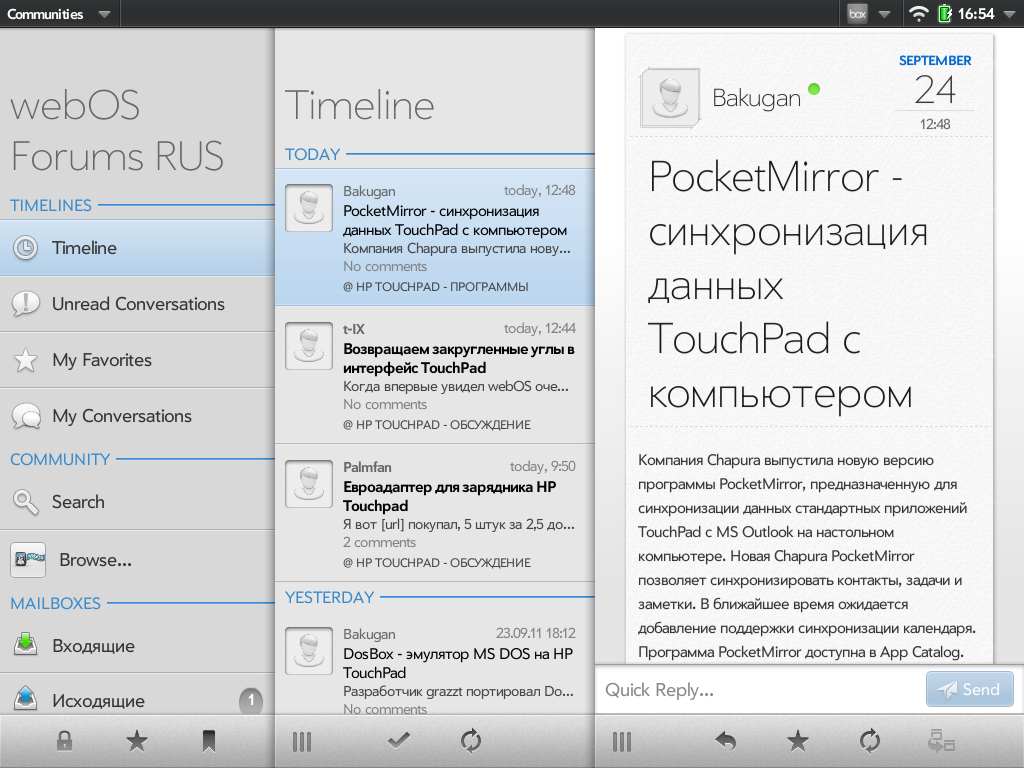Image resolution: width=1024 pixels, height=768 pixels.
Task: Tap the bookmark icon in left toolbar
Action: point(208,741)
